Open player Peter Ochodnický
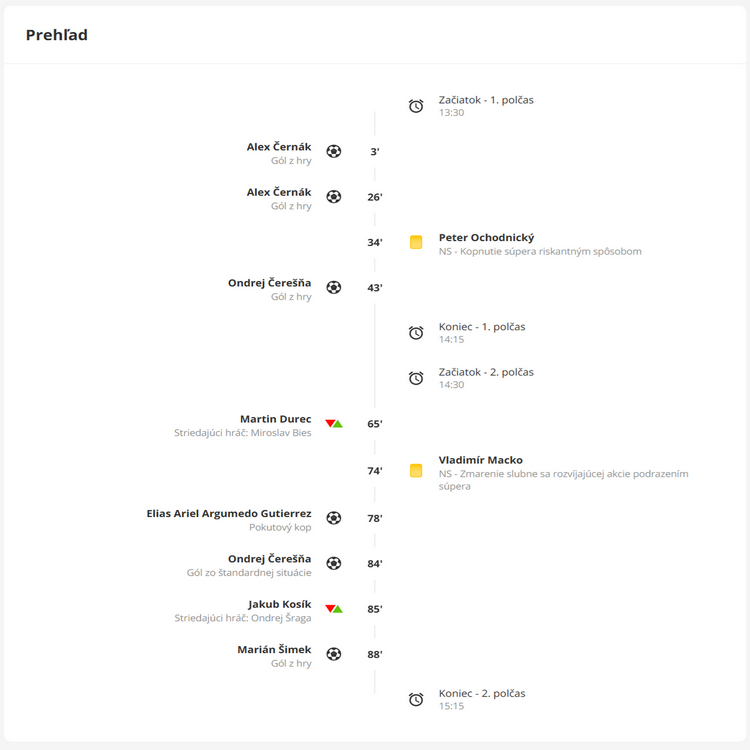The height and width of the screenshot is (750, 750). click(486, 238)
